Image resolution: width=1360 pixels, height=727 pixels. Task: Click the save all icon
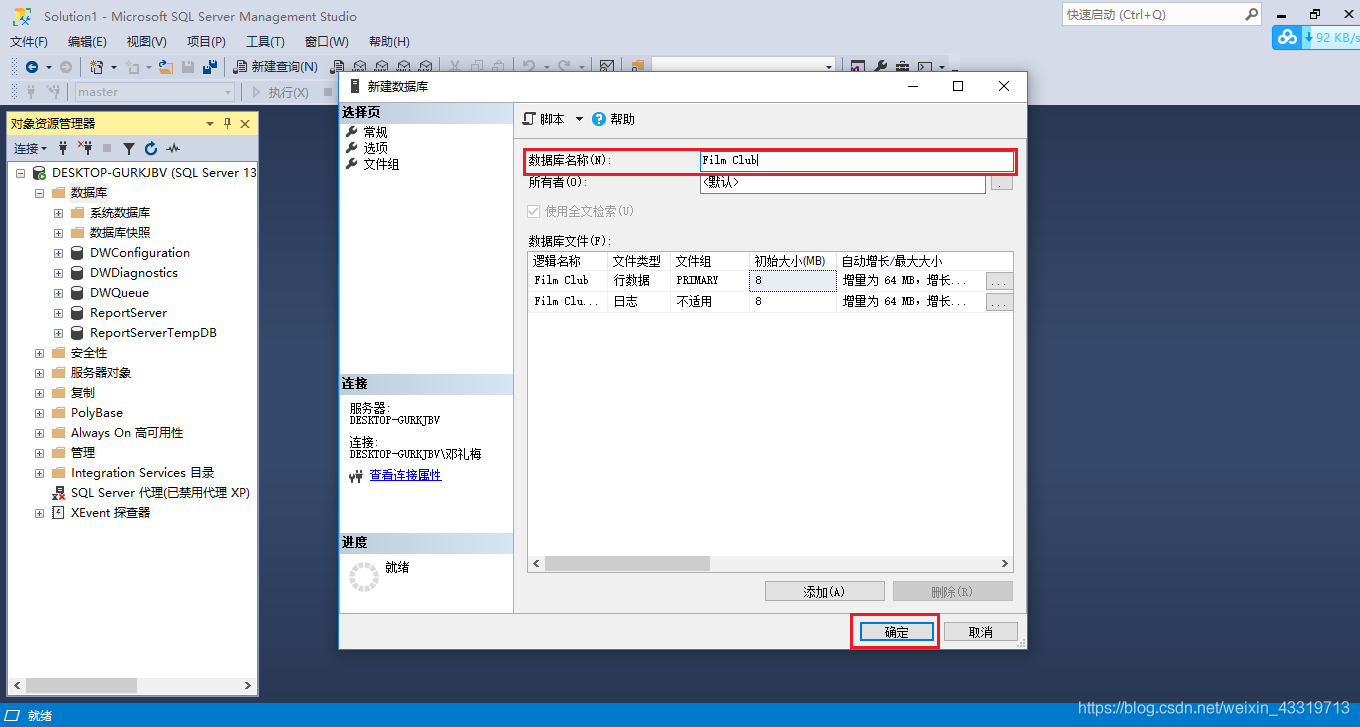(210, 67)
